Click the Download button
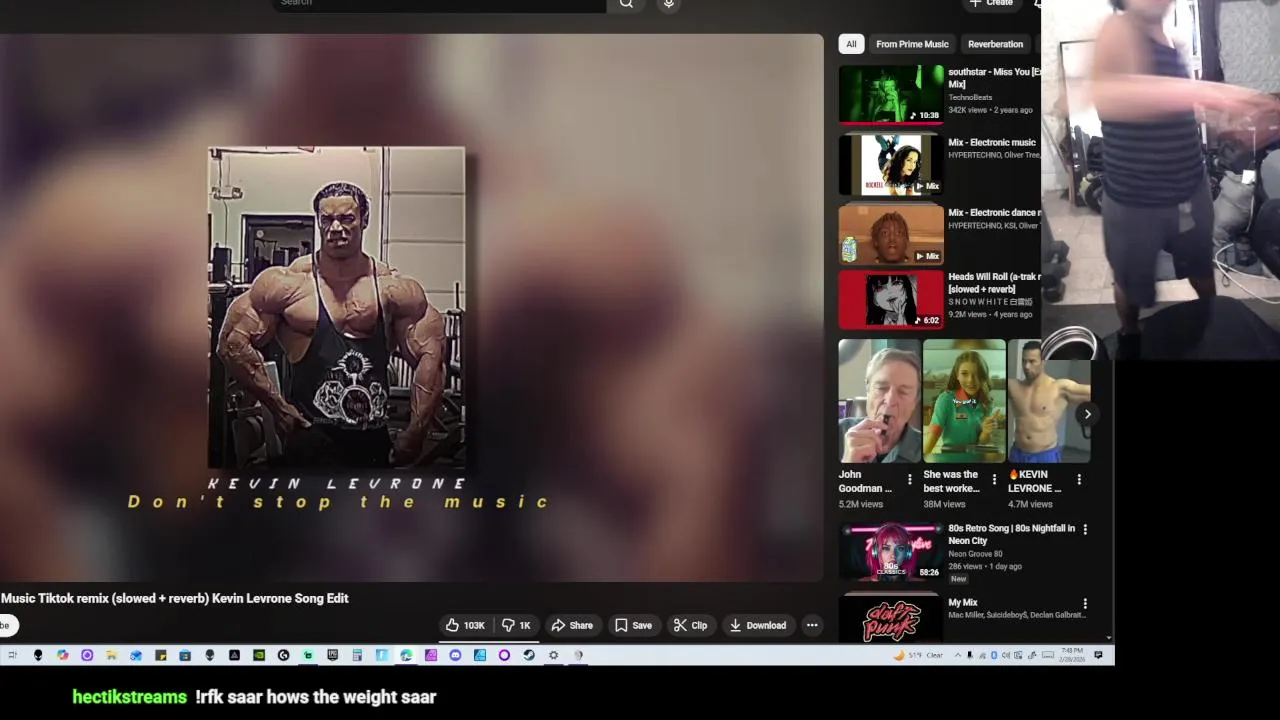Viewport: 1280px width, 720px height. click(x=758, y=625)
